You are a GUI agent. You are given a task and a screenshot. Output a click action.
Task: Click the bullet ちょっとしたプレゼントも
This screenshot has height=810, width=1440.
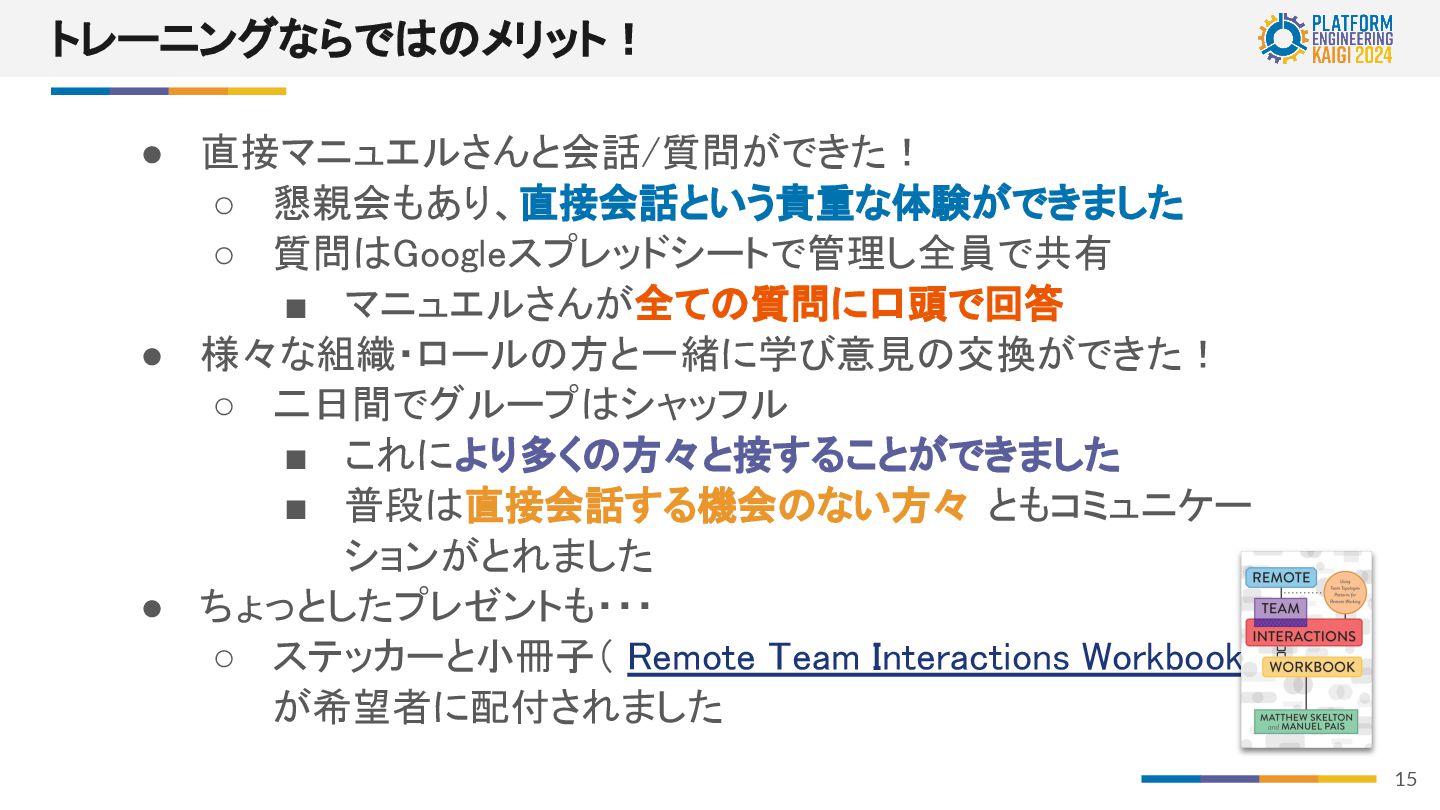pos(427,606)
